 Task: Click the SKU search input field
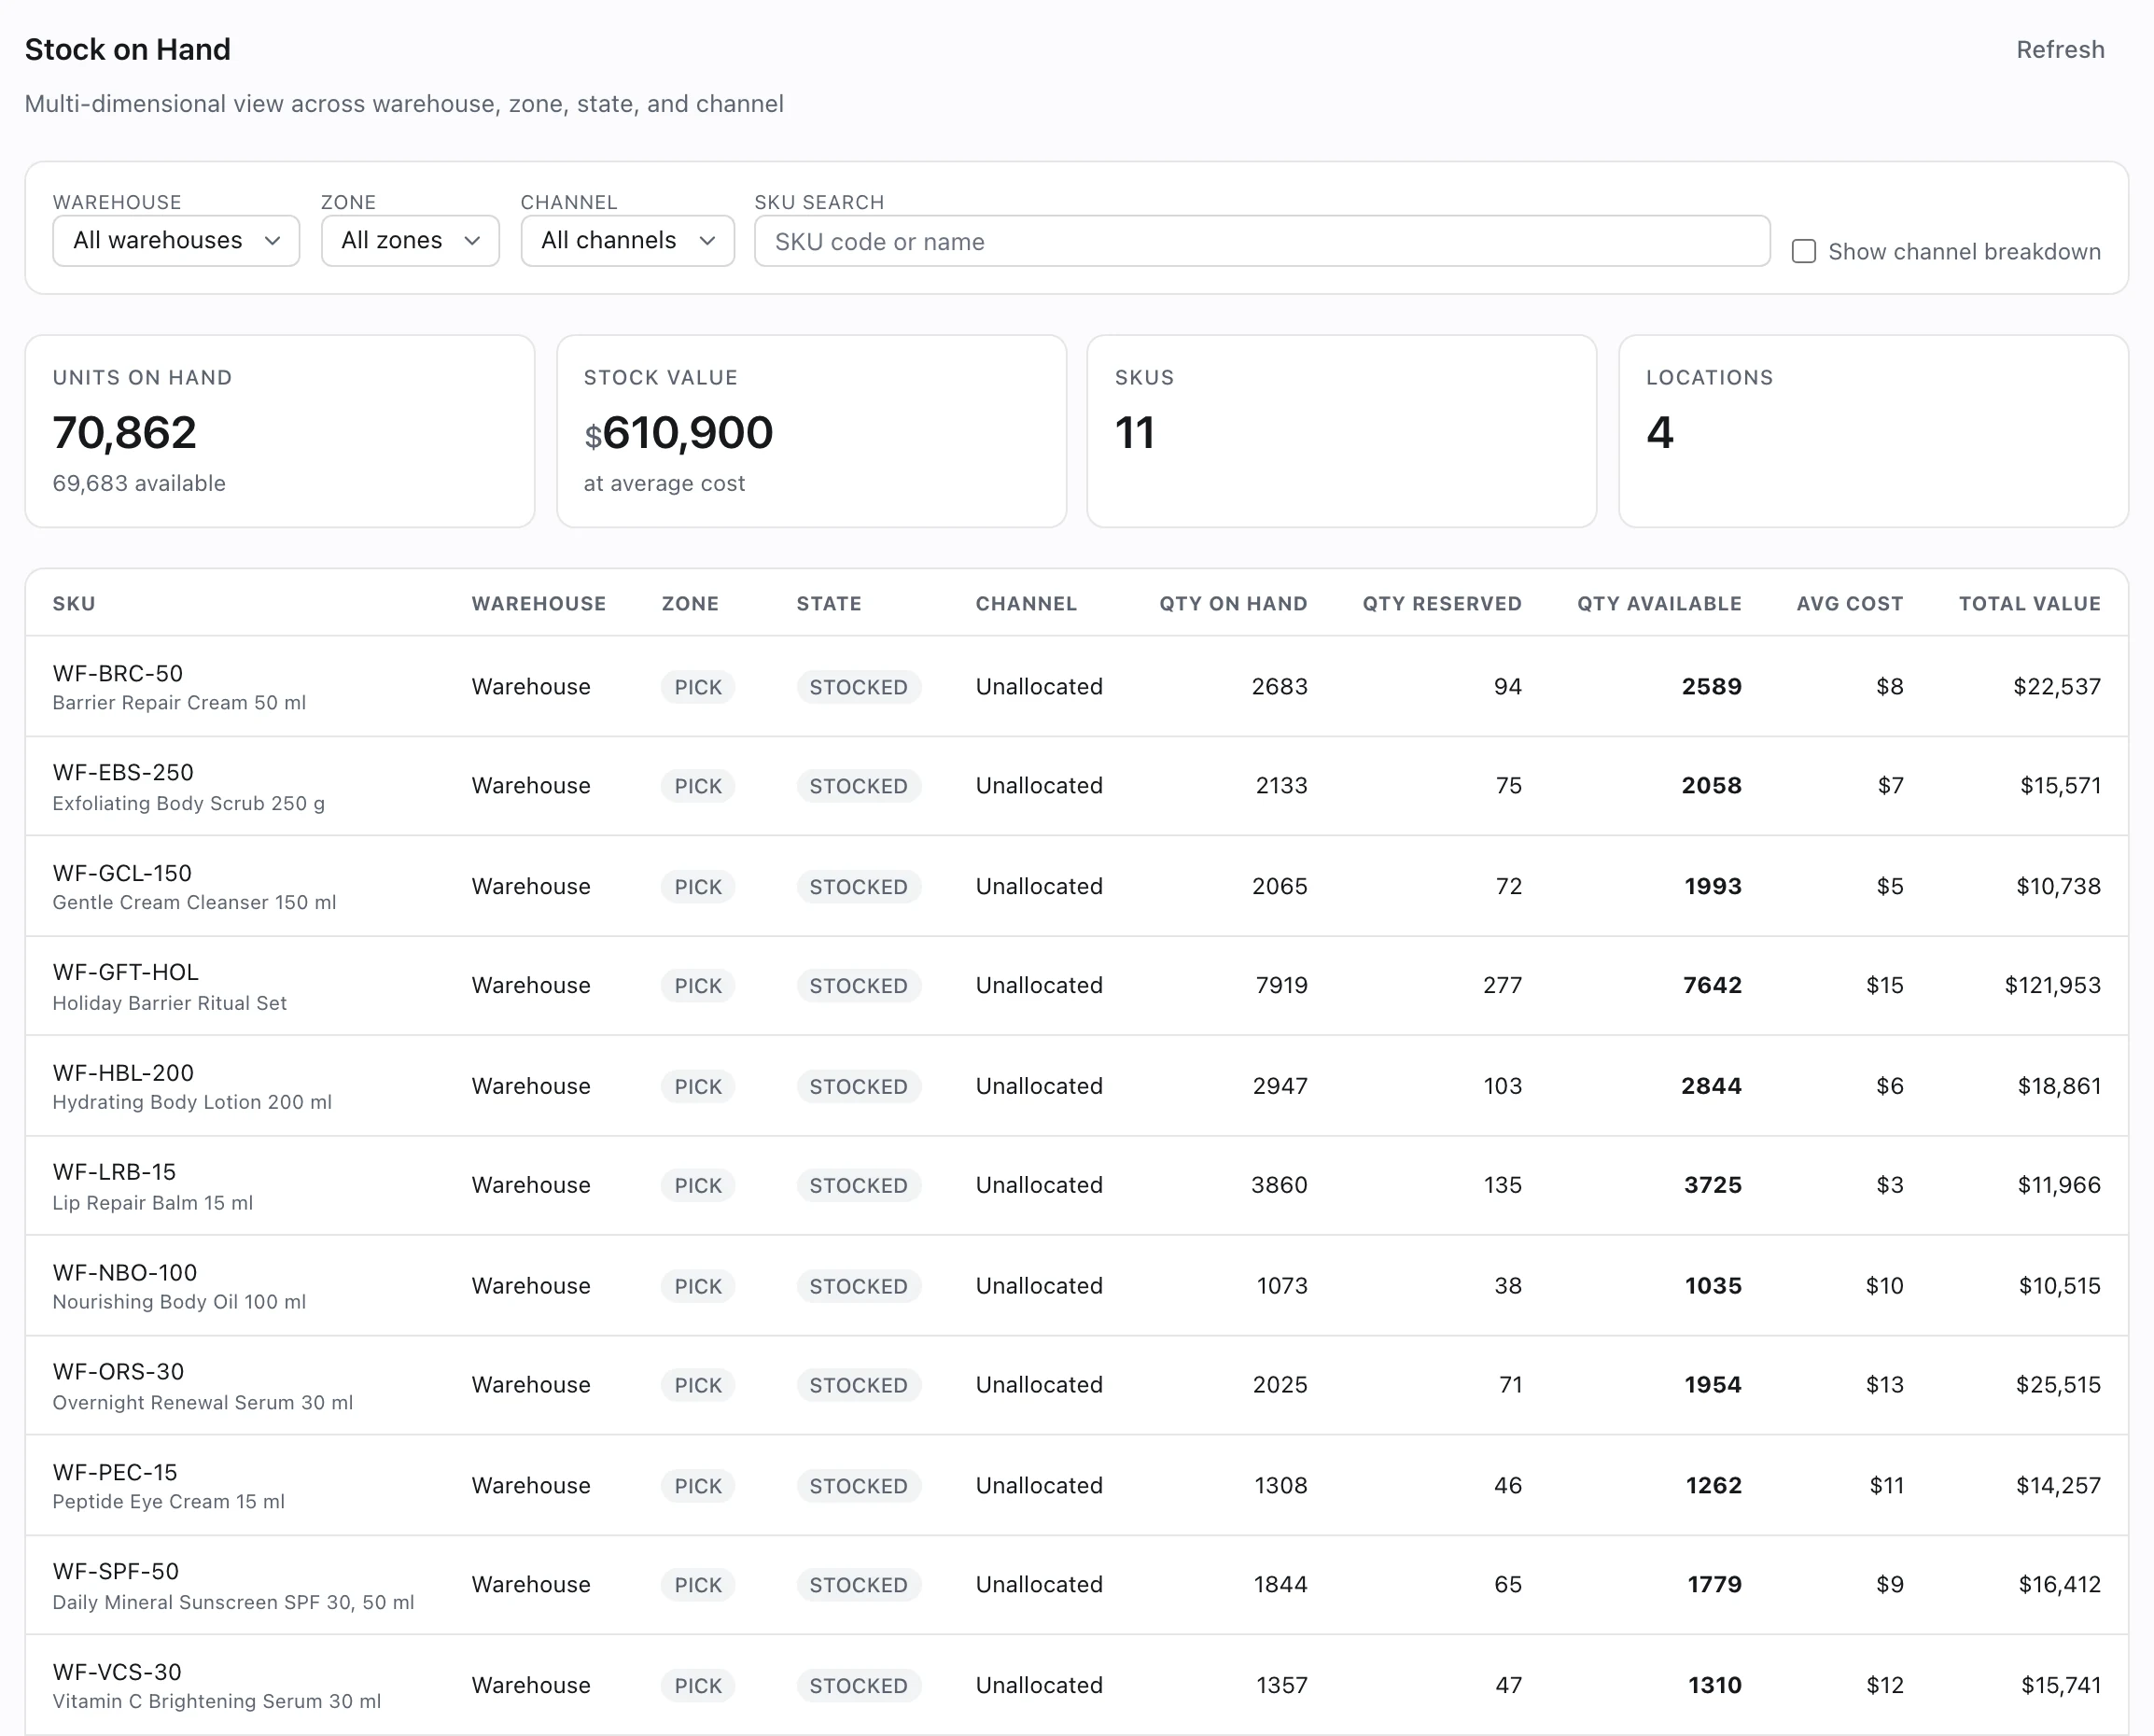[x=1262, y=241]
